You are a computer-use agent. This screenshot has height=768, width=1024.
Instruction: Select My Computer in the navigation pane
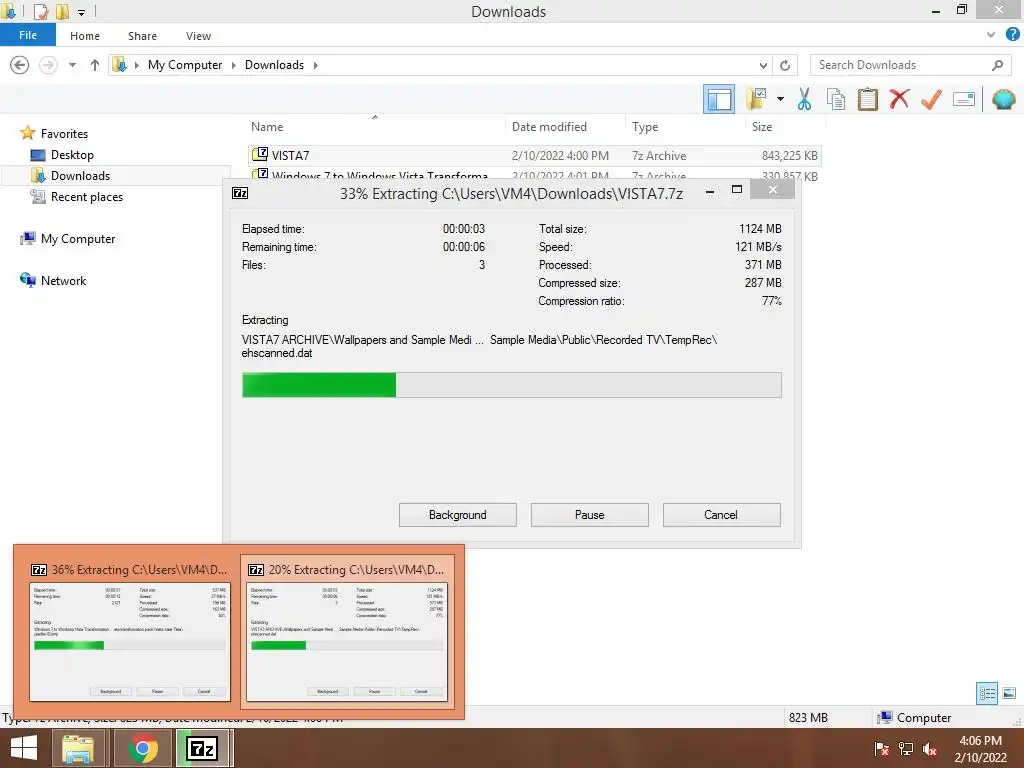tap(78, 238)
